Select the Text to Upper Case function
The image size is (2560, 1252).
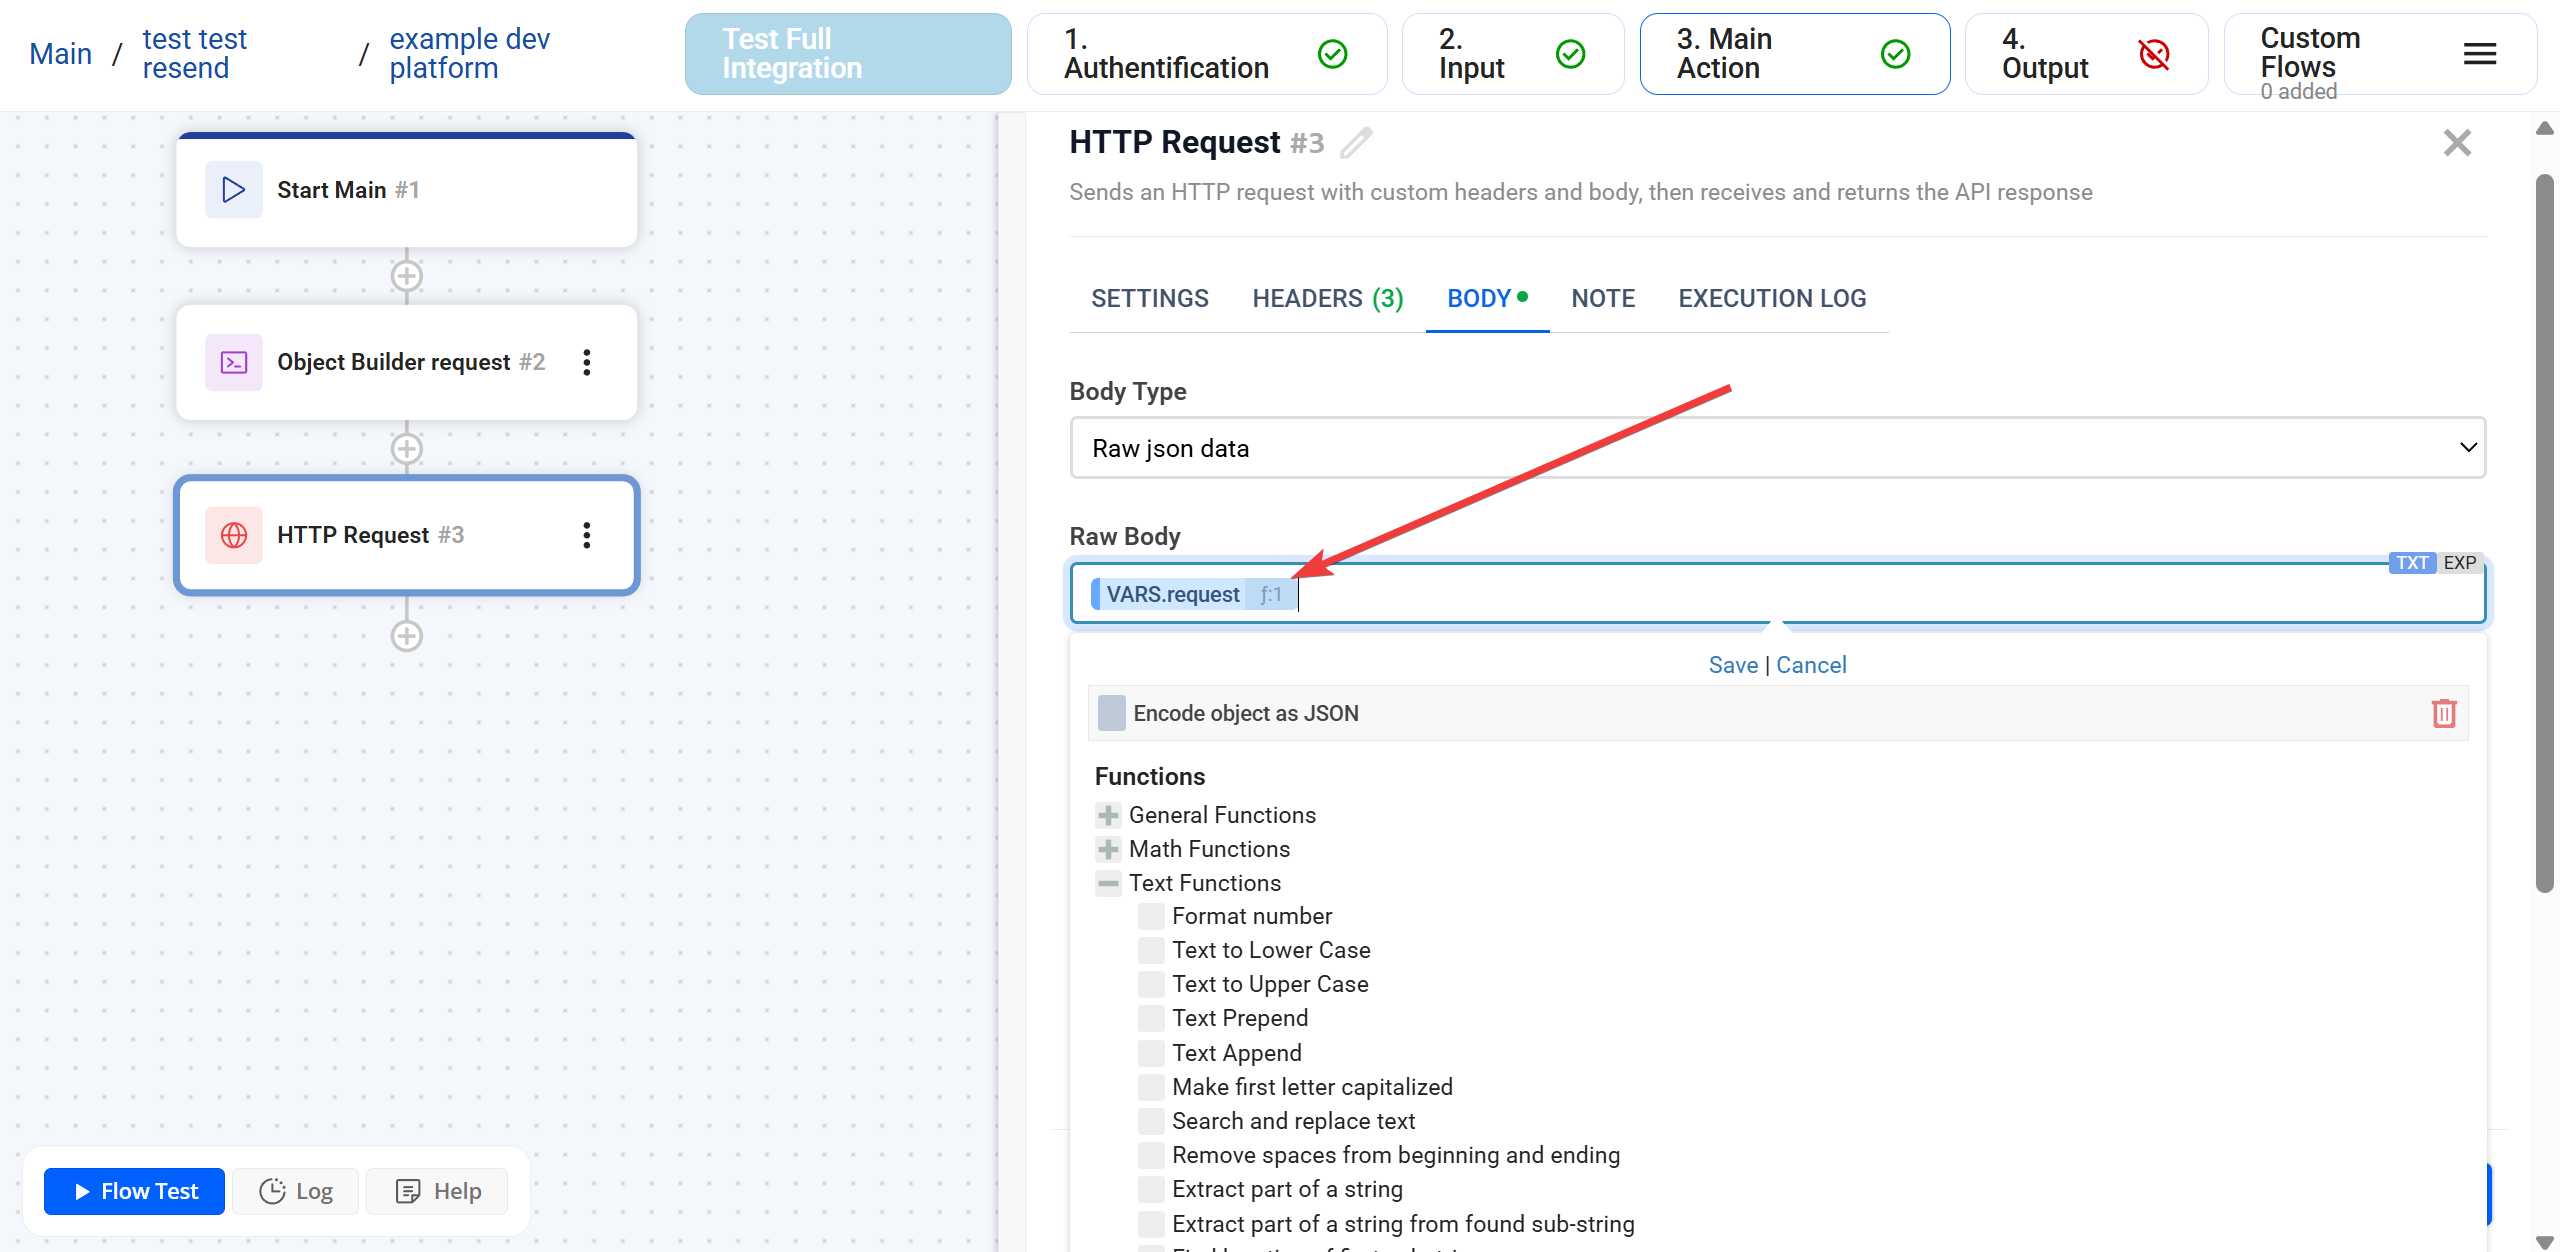pos(1269,984)
